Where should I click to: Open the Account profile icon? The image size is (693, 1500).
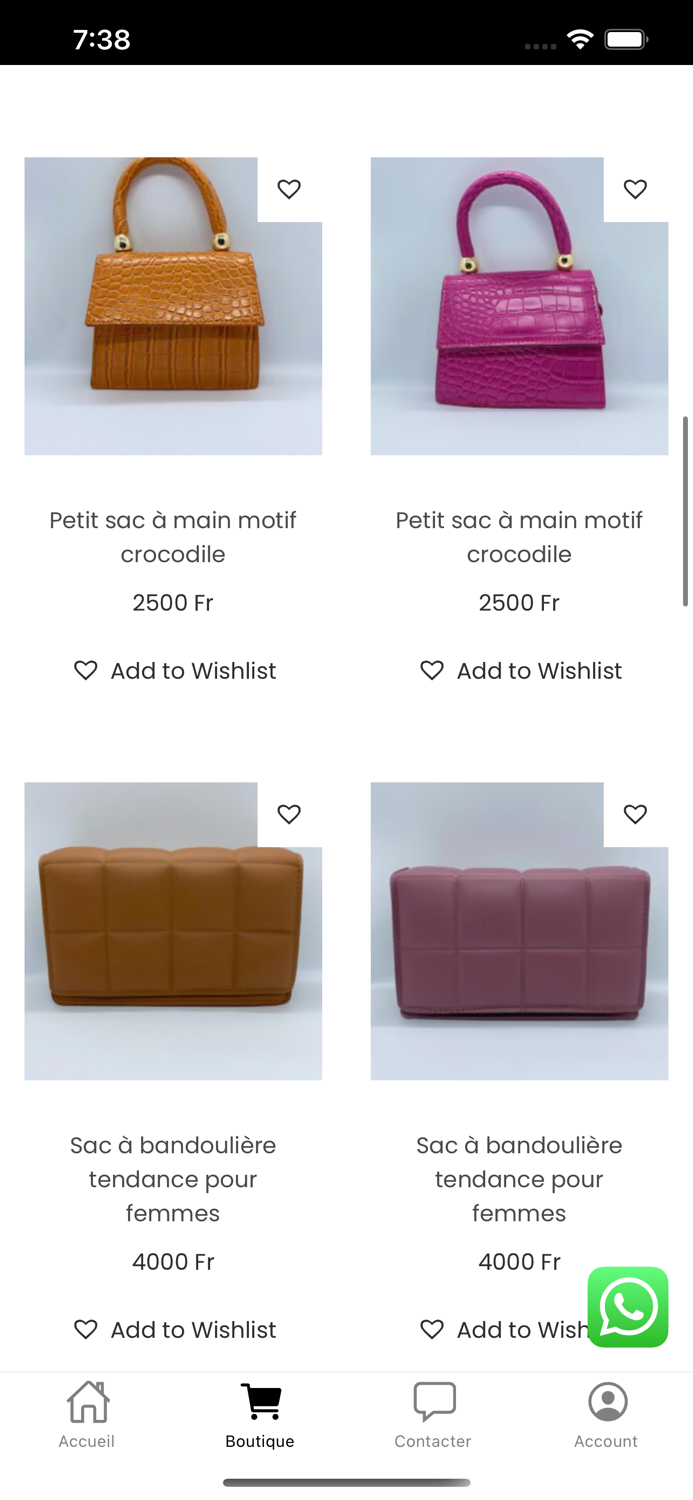[x=606, y=1402]
